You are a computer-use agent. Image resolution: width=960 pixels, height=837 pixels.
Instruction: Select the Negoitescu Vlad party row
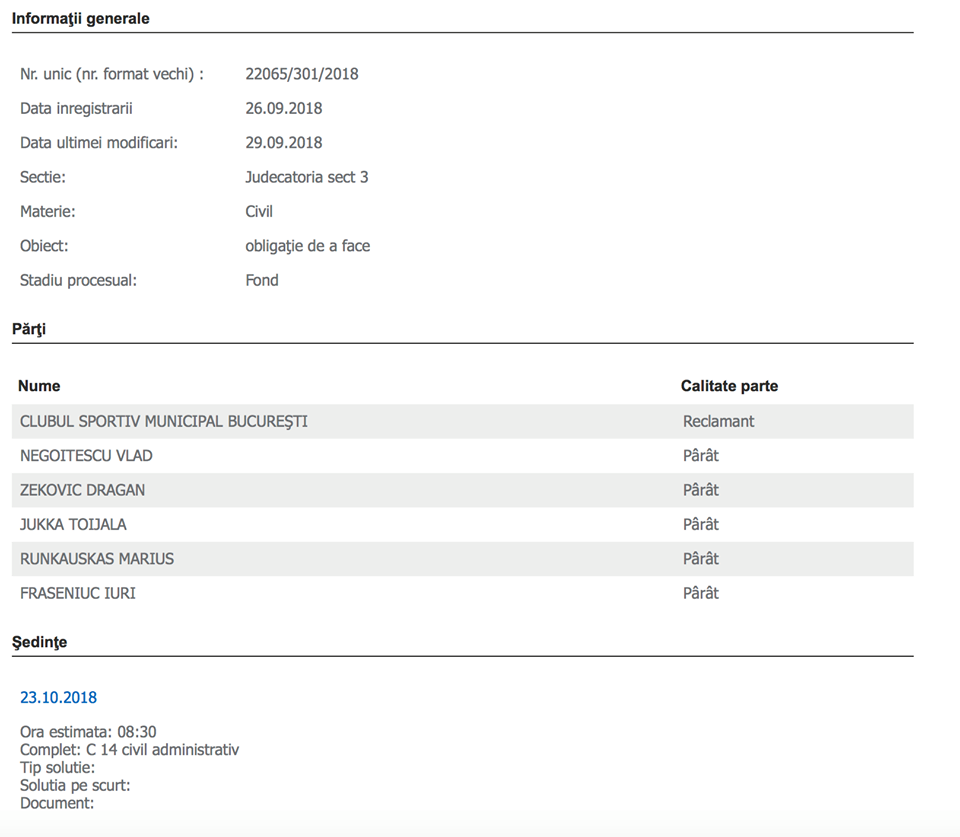86,456
